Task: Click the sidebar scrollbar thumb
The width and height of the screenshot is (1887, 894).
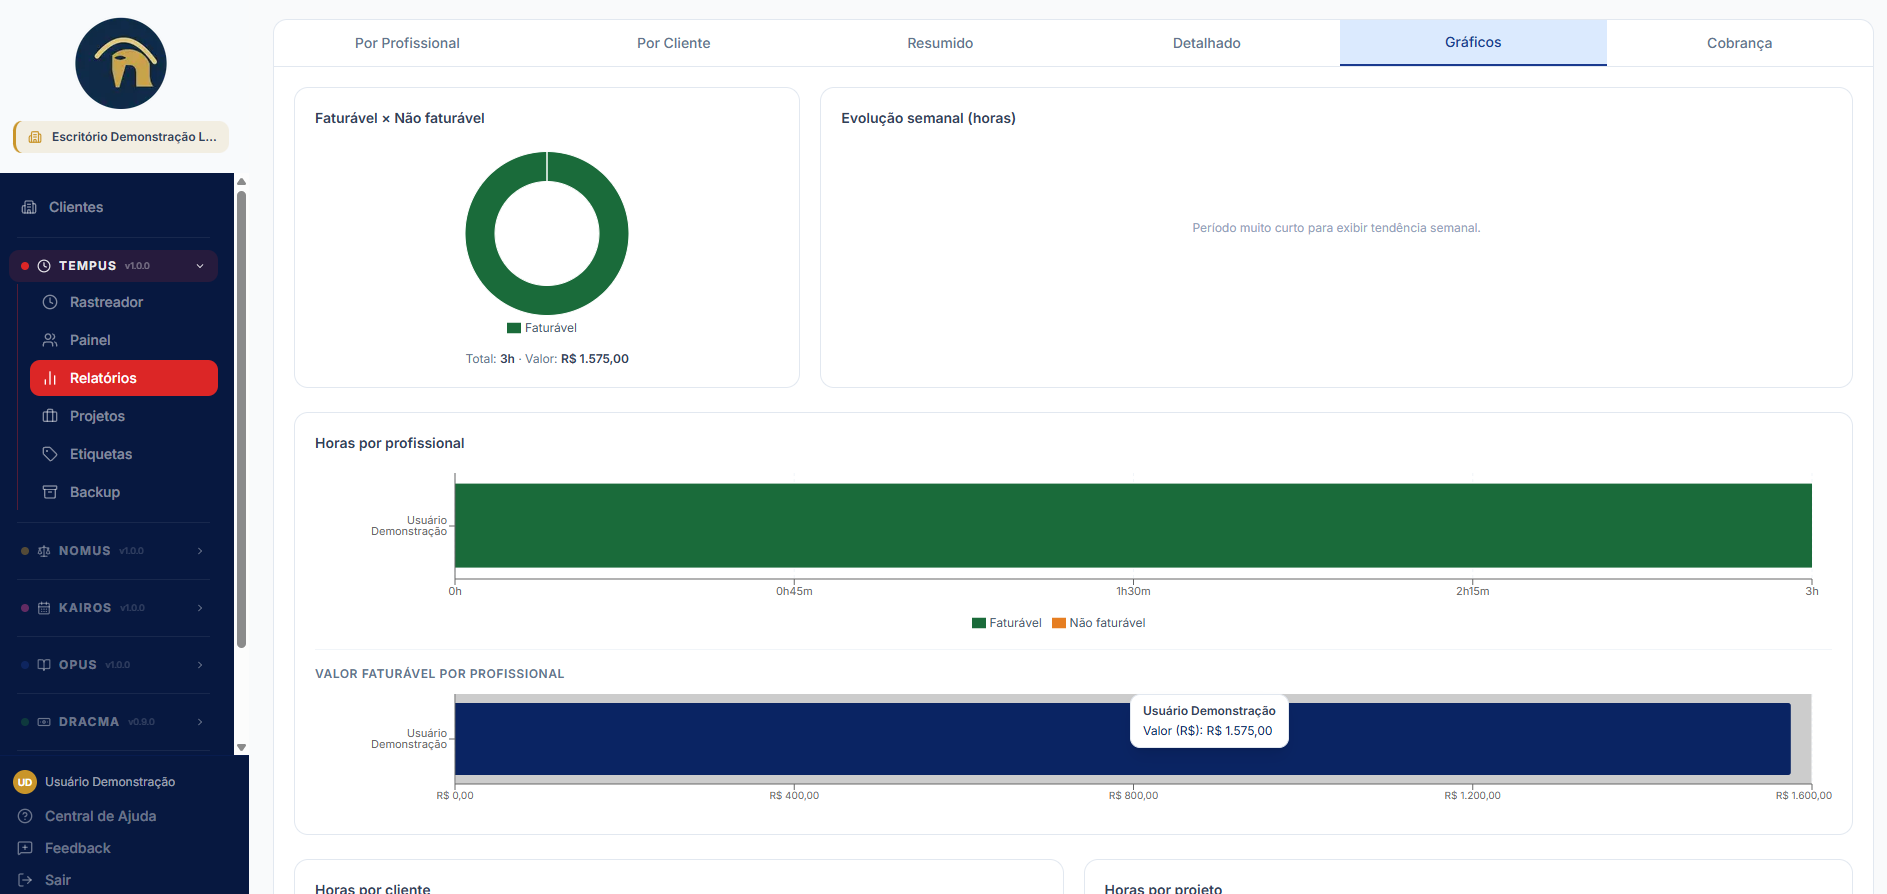Action: point(241,419)
